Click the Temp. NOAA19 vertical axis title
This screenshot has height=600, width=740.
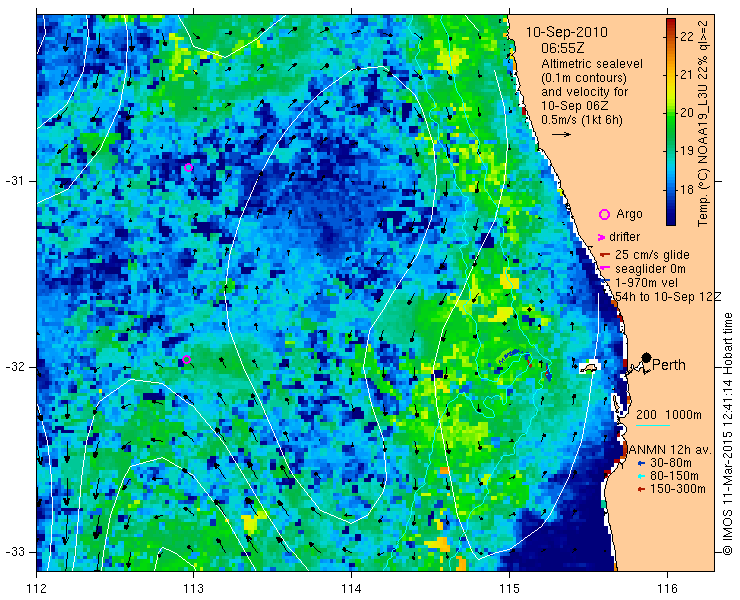point(703,123)
